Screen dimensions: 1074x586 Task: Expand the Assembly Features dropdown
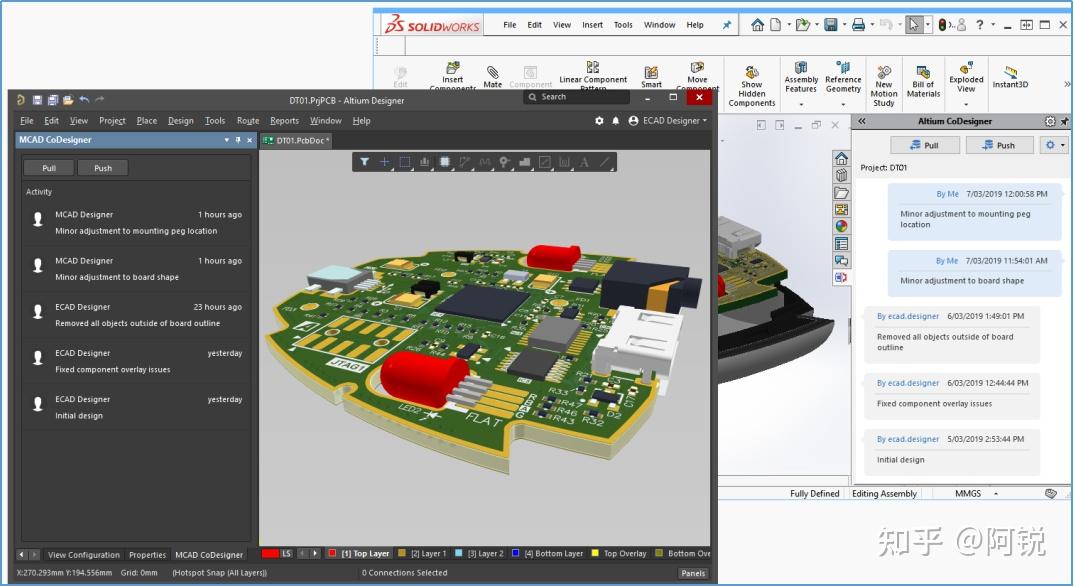pyautogui.click(x=801, y=102)
